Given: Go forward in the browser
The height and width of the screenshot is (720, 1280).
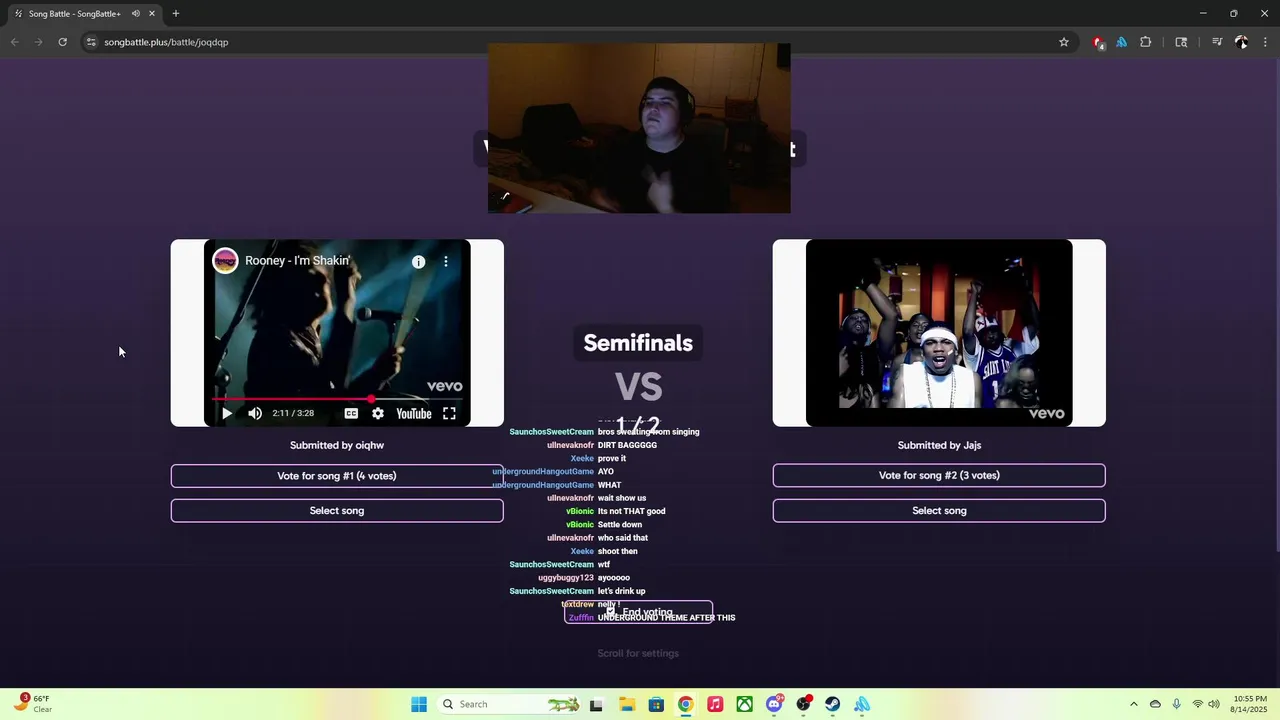Looking at the screenshot, I should click(x=38, y=42).
